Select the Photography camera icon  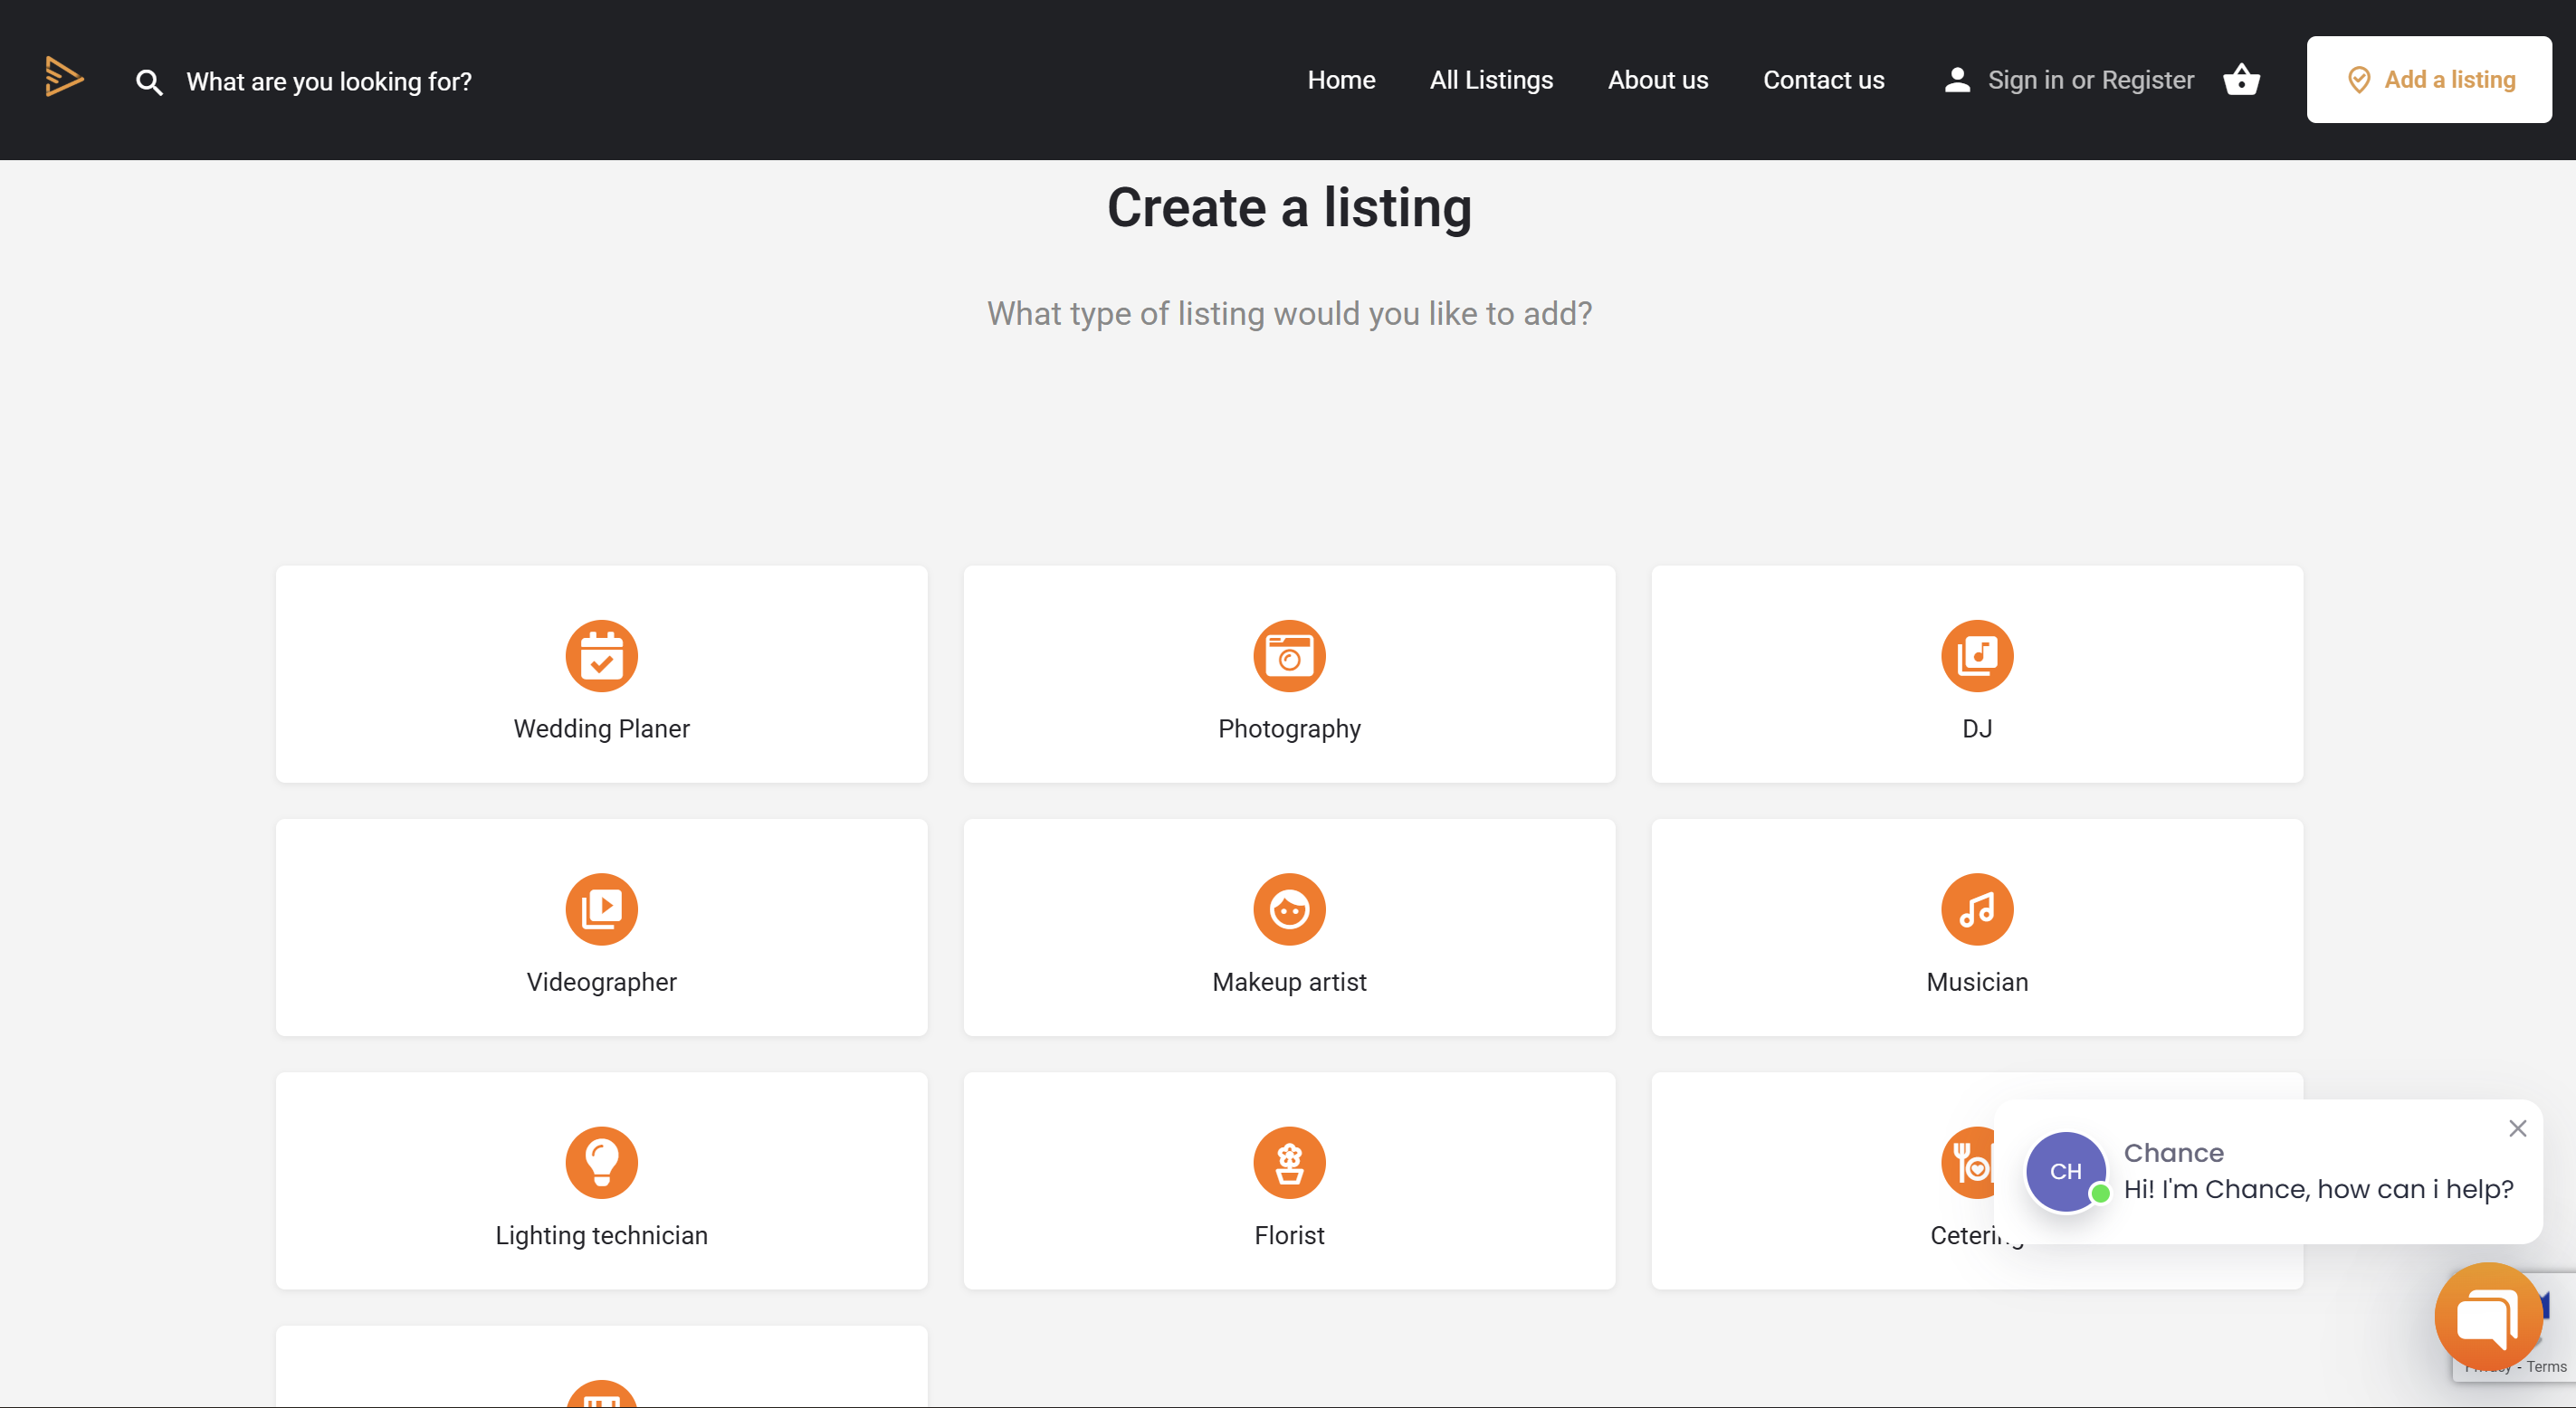pyautogui.click(x=1289, y=656)
